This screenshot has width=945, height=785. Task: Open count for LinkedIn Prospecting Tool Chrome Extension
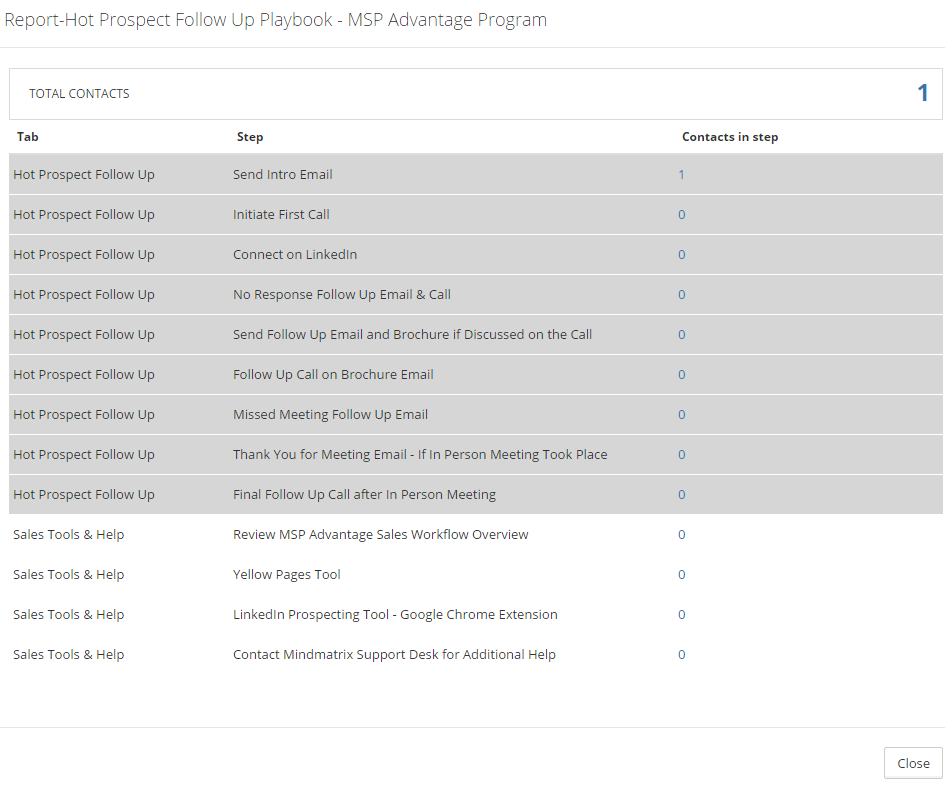point(682,614)
